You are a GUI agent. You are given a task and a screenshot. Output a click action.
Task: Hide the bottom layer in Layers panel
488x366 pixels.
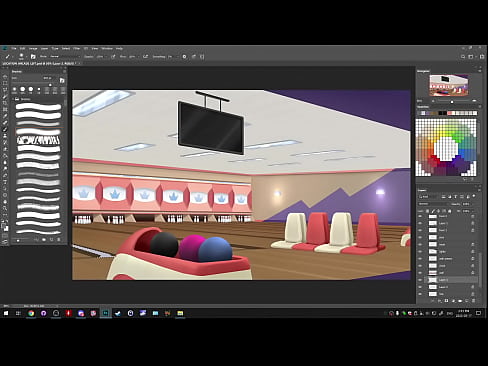pyautogui.click(x=420, y=294)
